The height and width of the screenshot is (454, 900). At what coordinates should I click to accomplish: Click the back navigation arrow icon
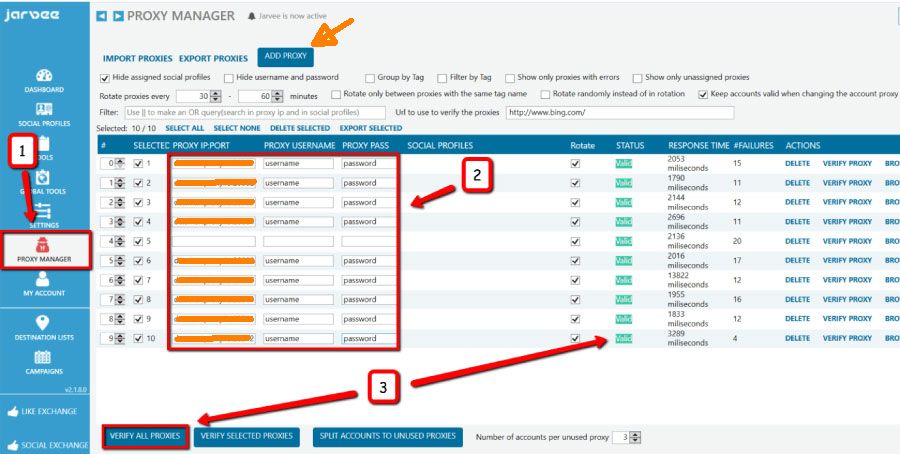(101, 16)
